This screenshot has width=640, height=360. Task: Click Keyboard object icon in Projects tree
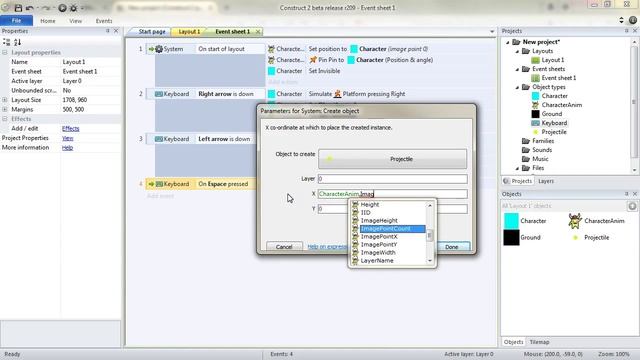click(x=536, y=123)
